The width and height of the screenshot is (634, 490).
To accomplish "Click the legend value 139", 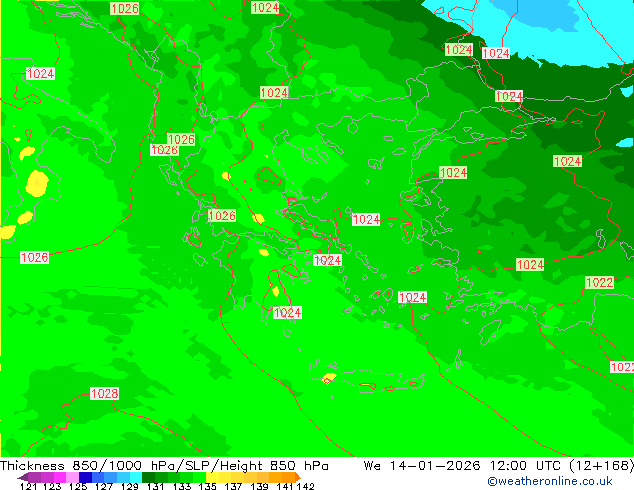I will pos(259,486).
